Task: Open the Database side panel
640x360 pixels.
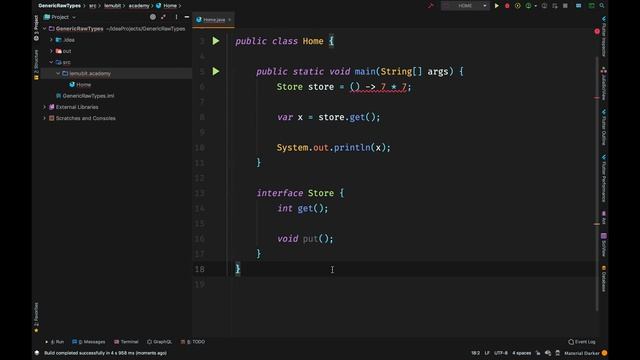Action: pyautogui.click(x=604, y=279)
